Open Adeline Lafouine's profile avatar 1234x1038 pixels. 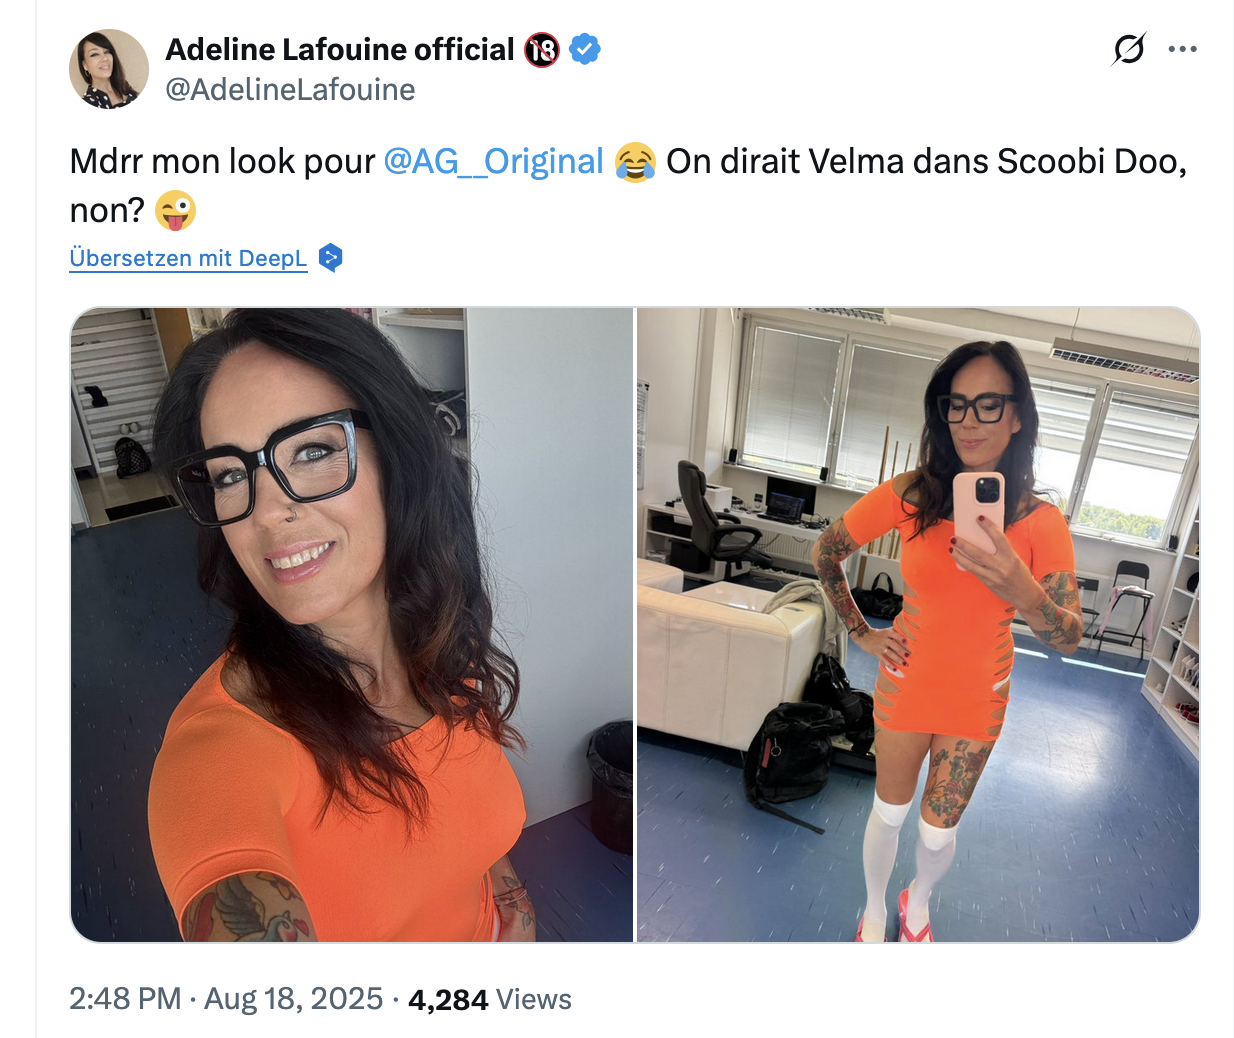click(109, 68)
